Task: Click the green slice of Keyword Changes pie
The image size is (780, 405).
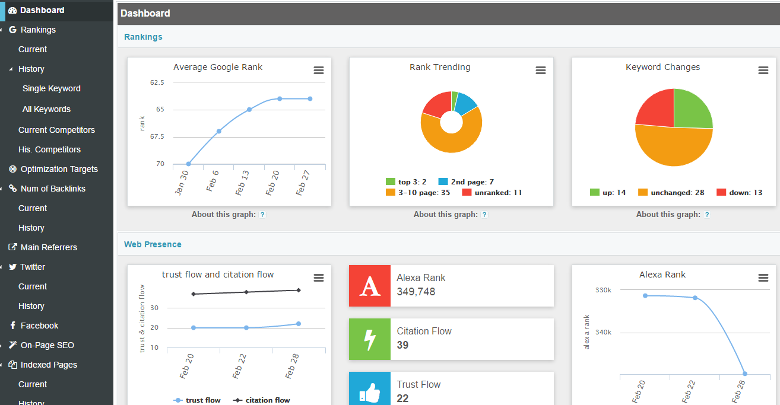Action: (x=693, y=108)
